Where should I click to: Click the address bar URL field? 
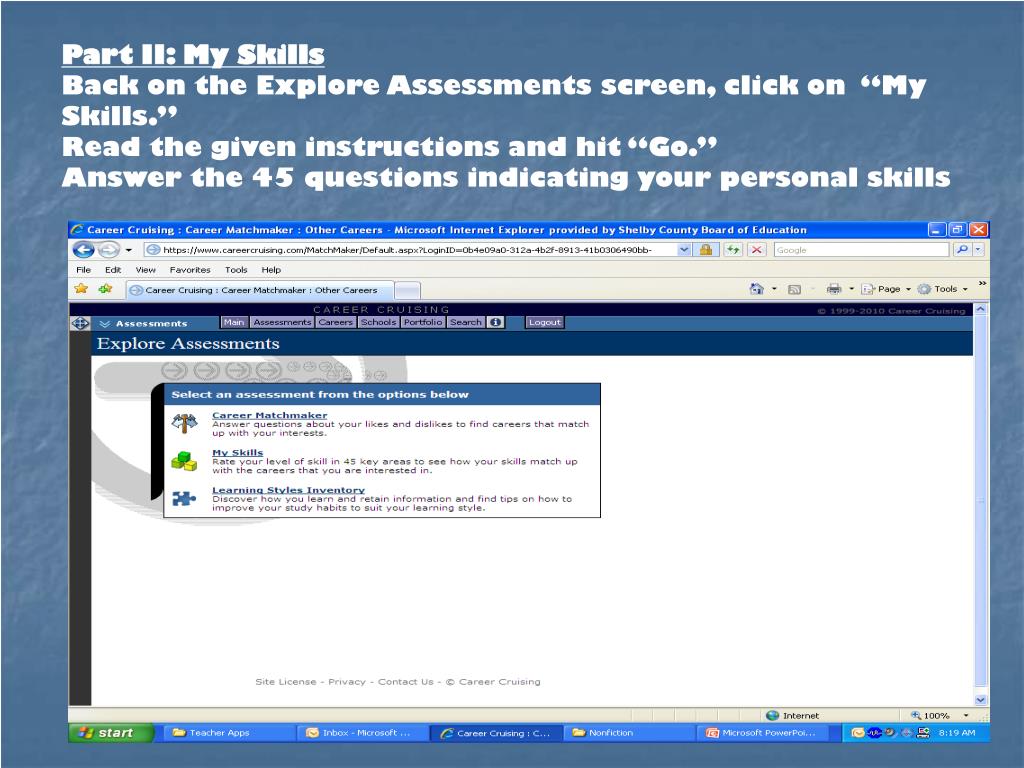point(409,249)
